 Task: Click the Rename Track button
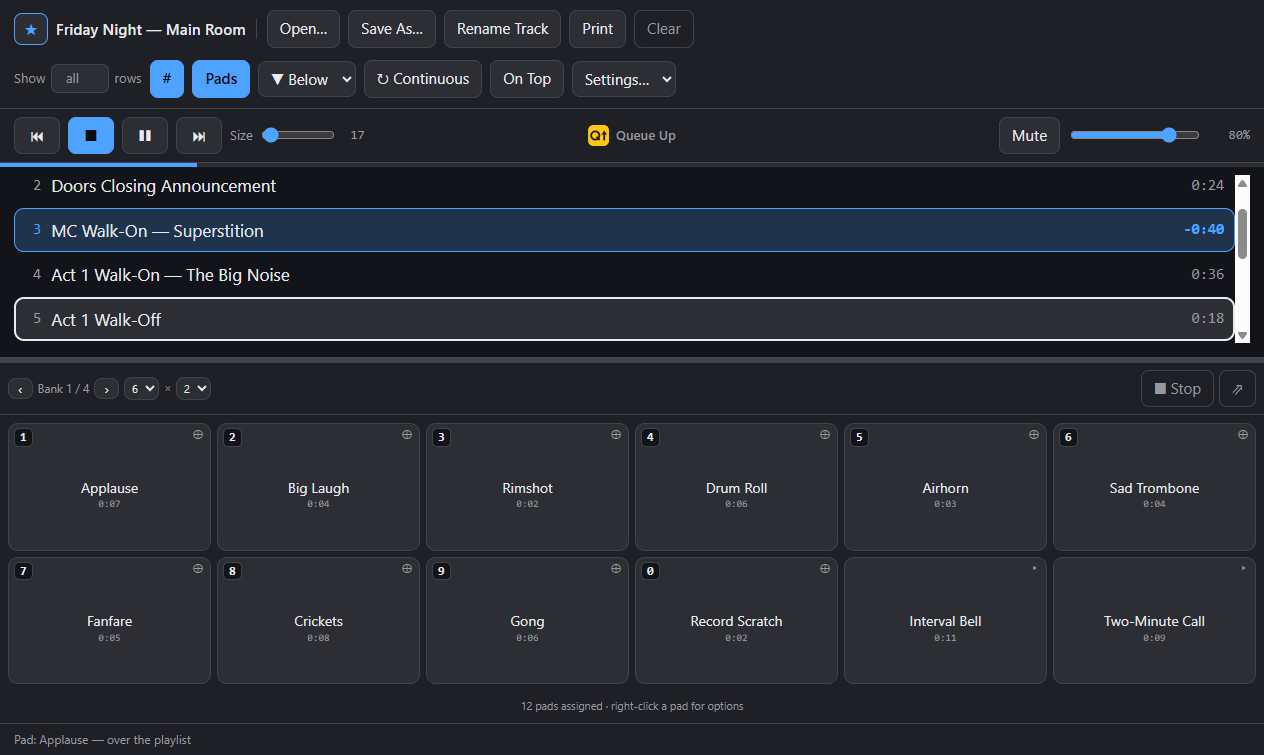coord(503,29)
